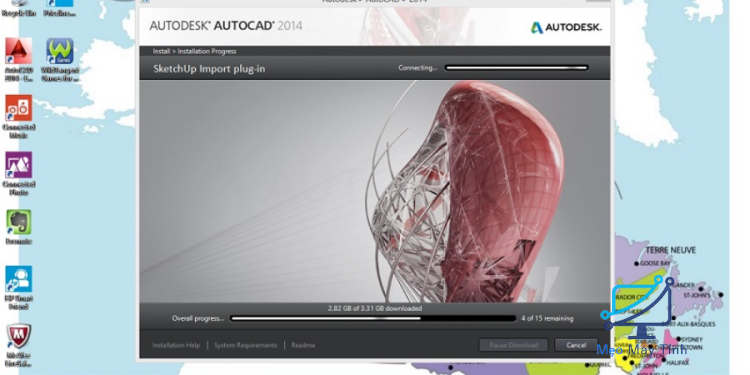Launch Connected Music from the desktop

point(19,116)
